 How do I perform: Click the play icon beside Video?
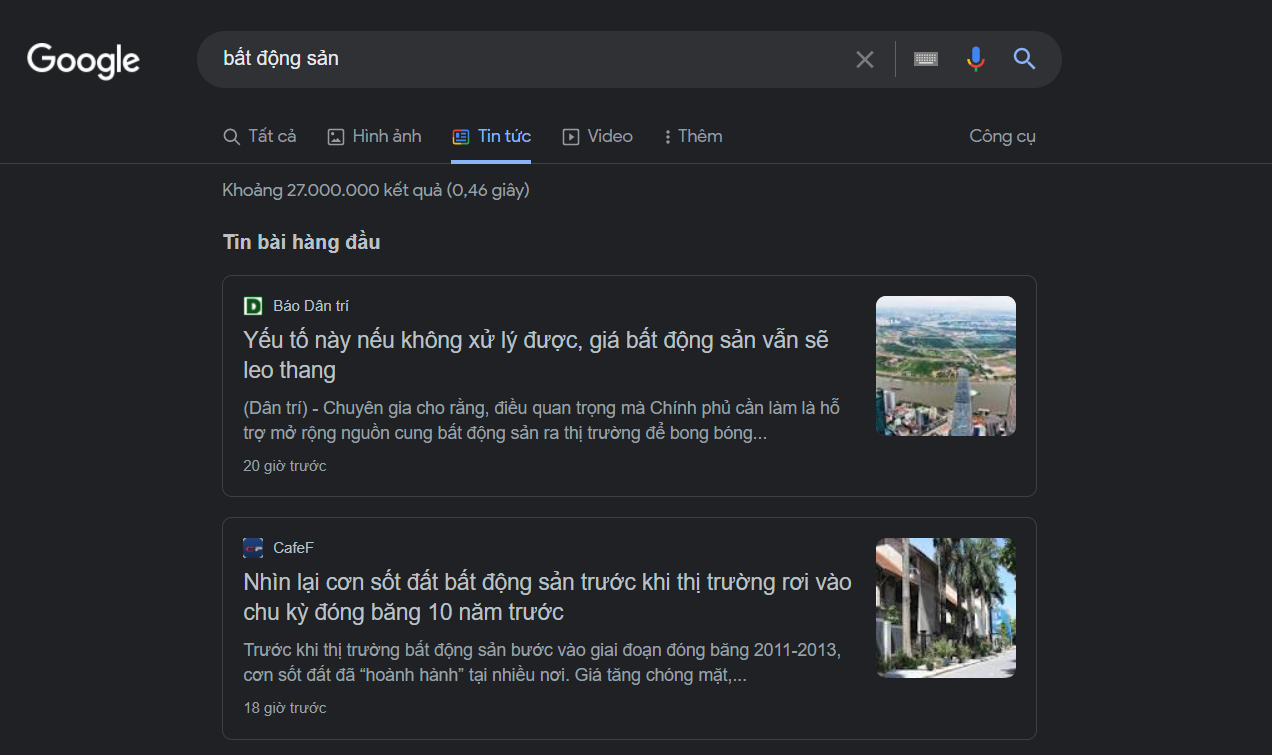[570, 135]
